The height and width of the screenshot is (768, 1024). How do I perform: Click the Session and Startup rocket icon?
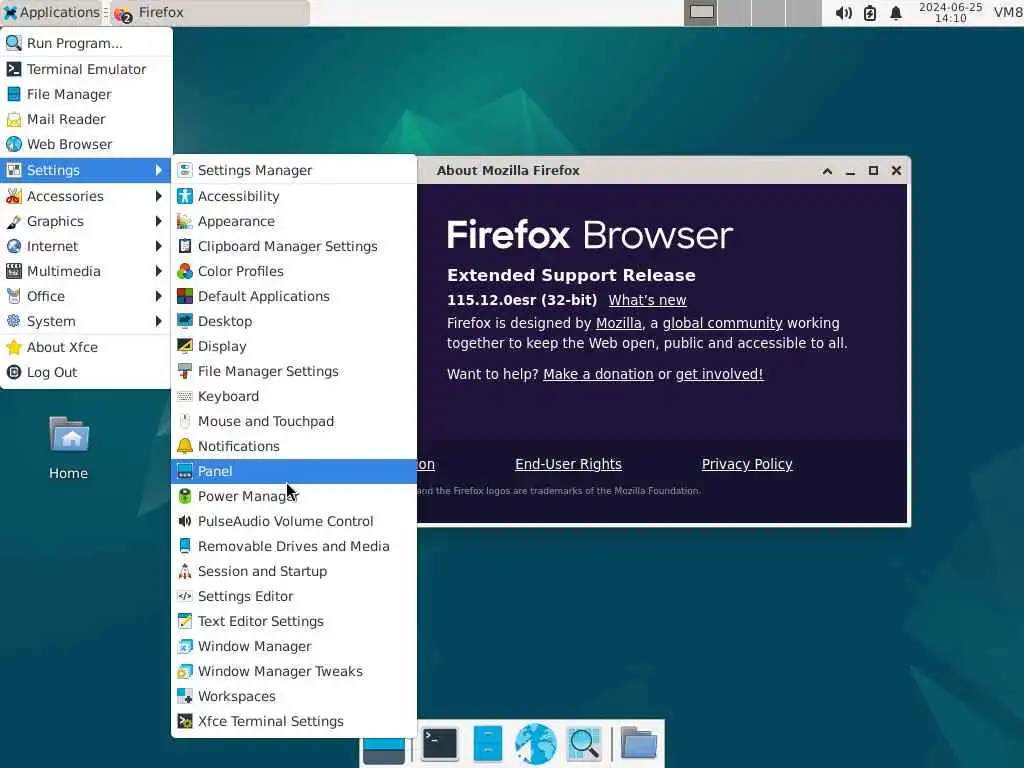coord(185,571)
